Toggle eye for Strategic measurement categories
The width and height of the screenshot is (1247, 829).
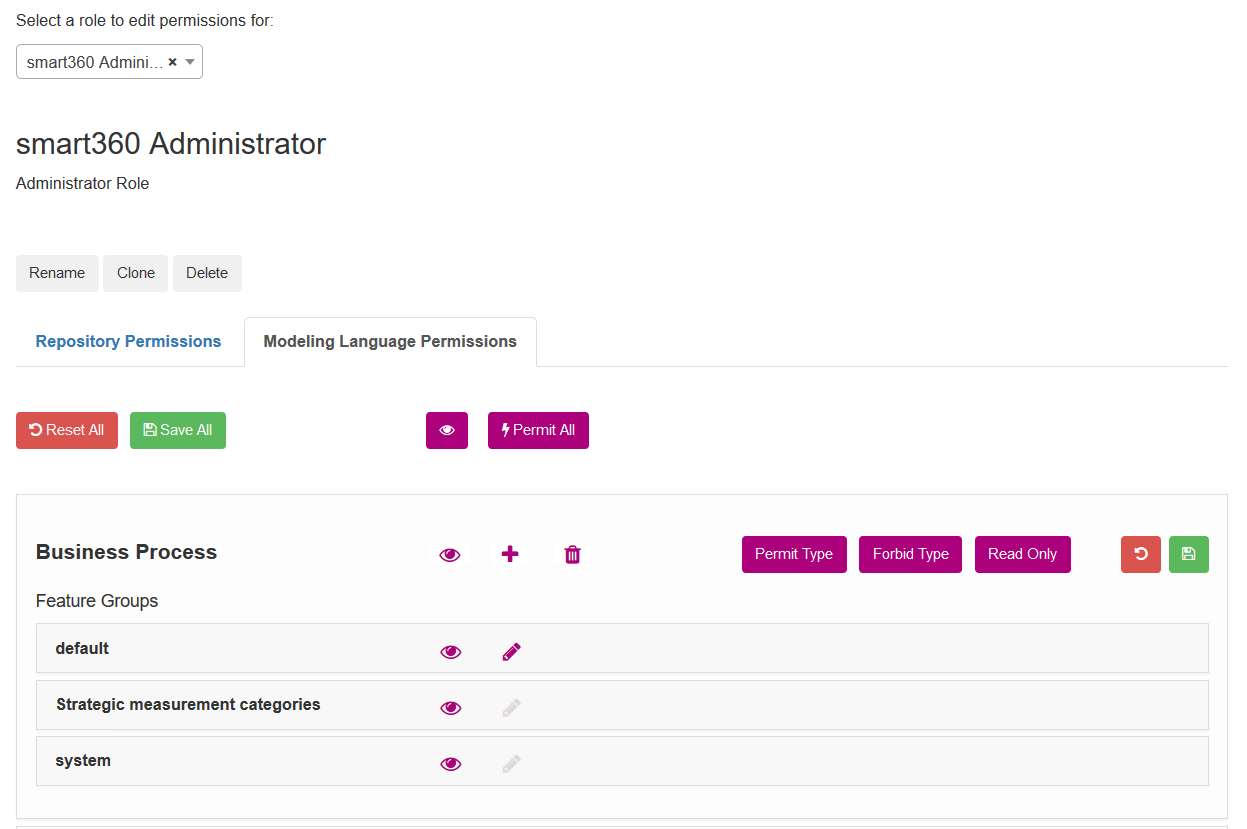pos(451,708)
